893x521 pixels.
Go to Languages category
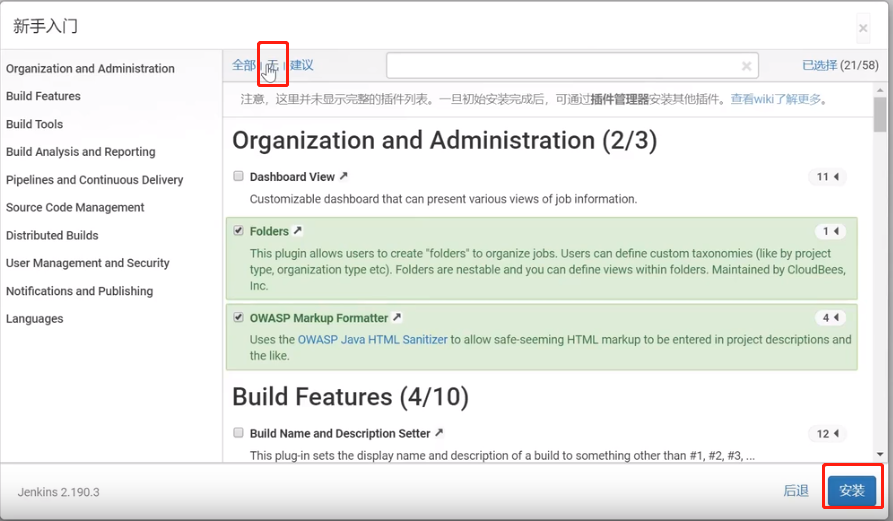point(34,319)
